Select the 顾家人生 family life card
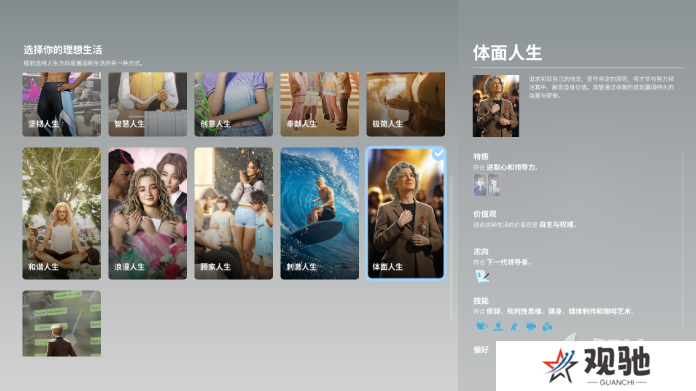The image size is (696, 391). tap(233, 213)
